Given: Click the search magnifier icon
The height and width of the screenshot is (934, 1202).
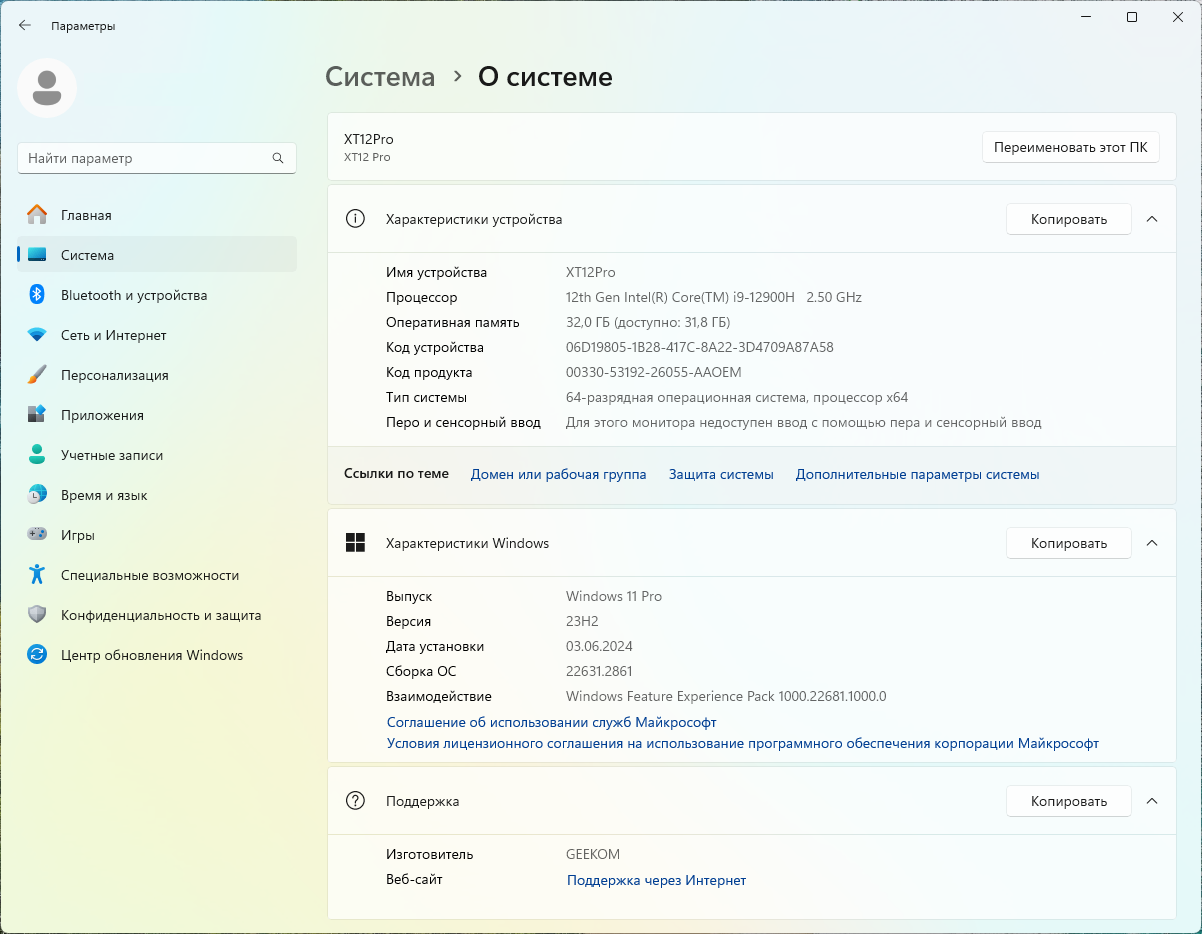Looking at the screenshot, I should [278, 158].
